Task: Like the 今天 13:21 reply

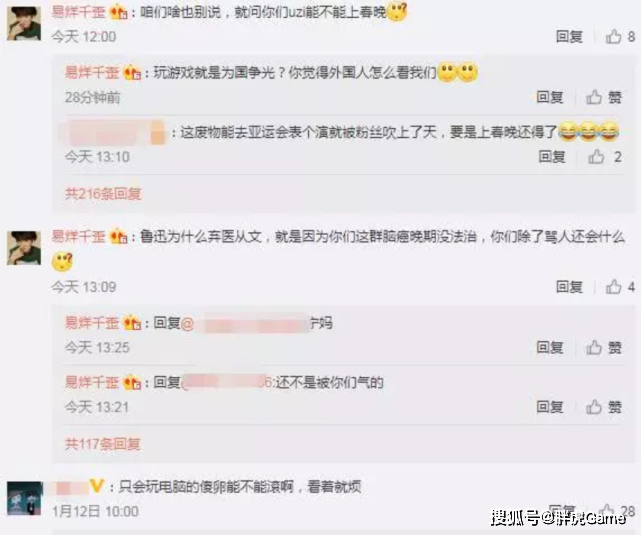Action: (x=604, y=407)
